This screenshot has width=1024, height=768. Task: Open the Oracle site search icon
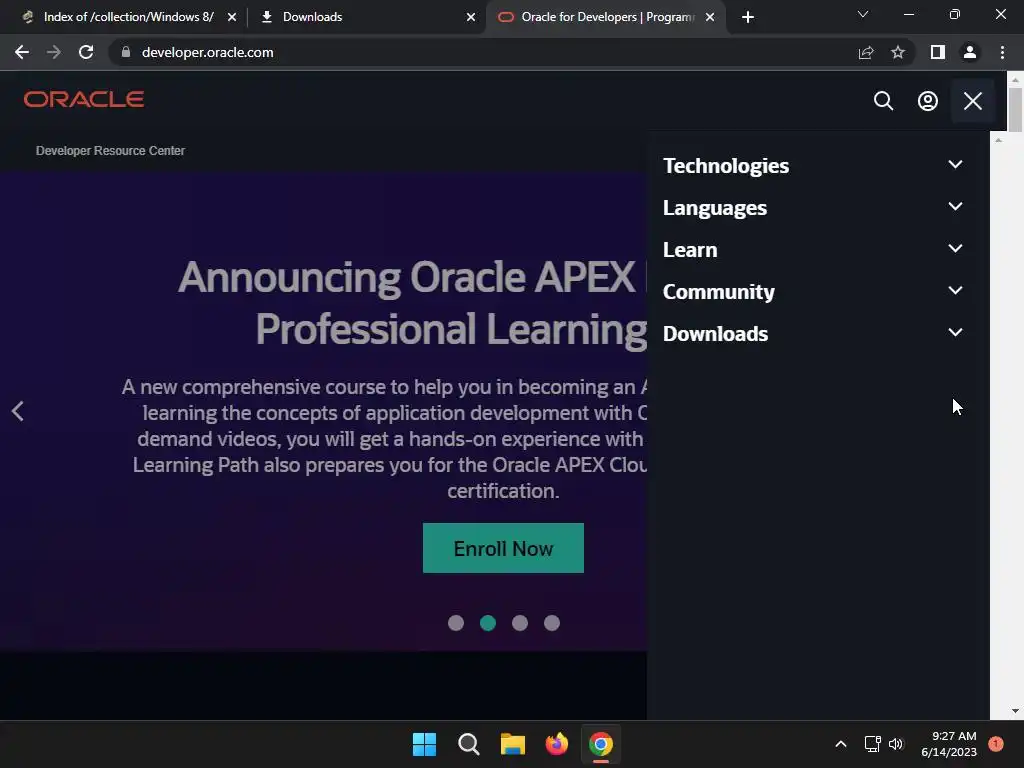pos(883,101)
